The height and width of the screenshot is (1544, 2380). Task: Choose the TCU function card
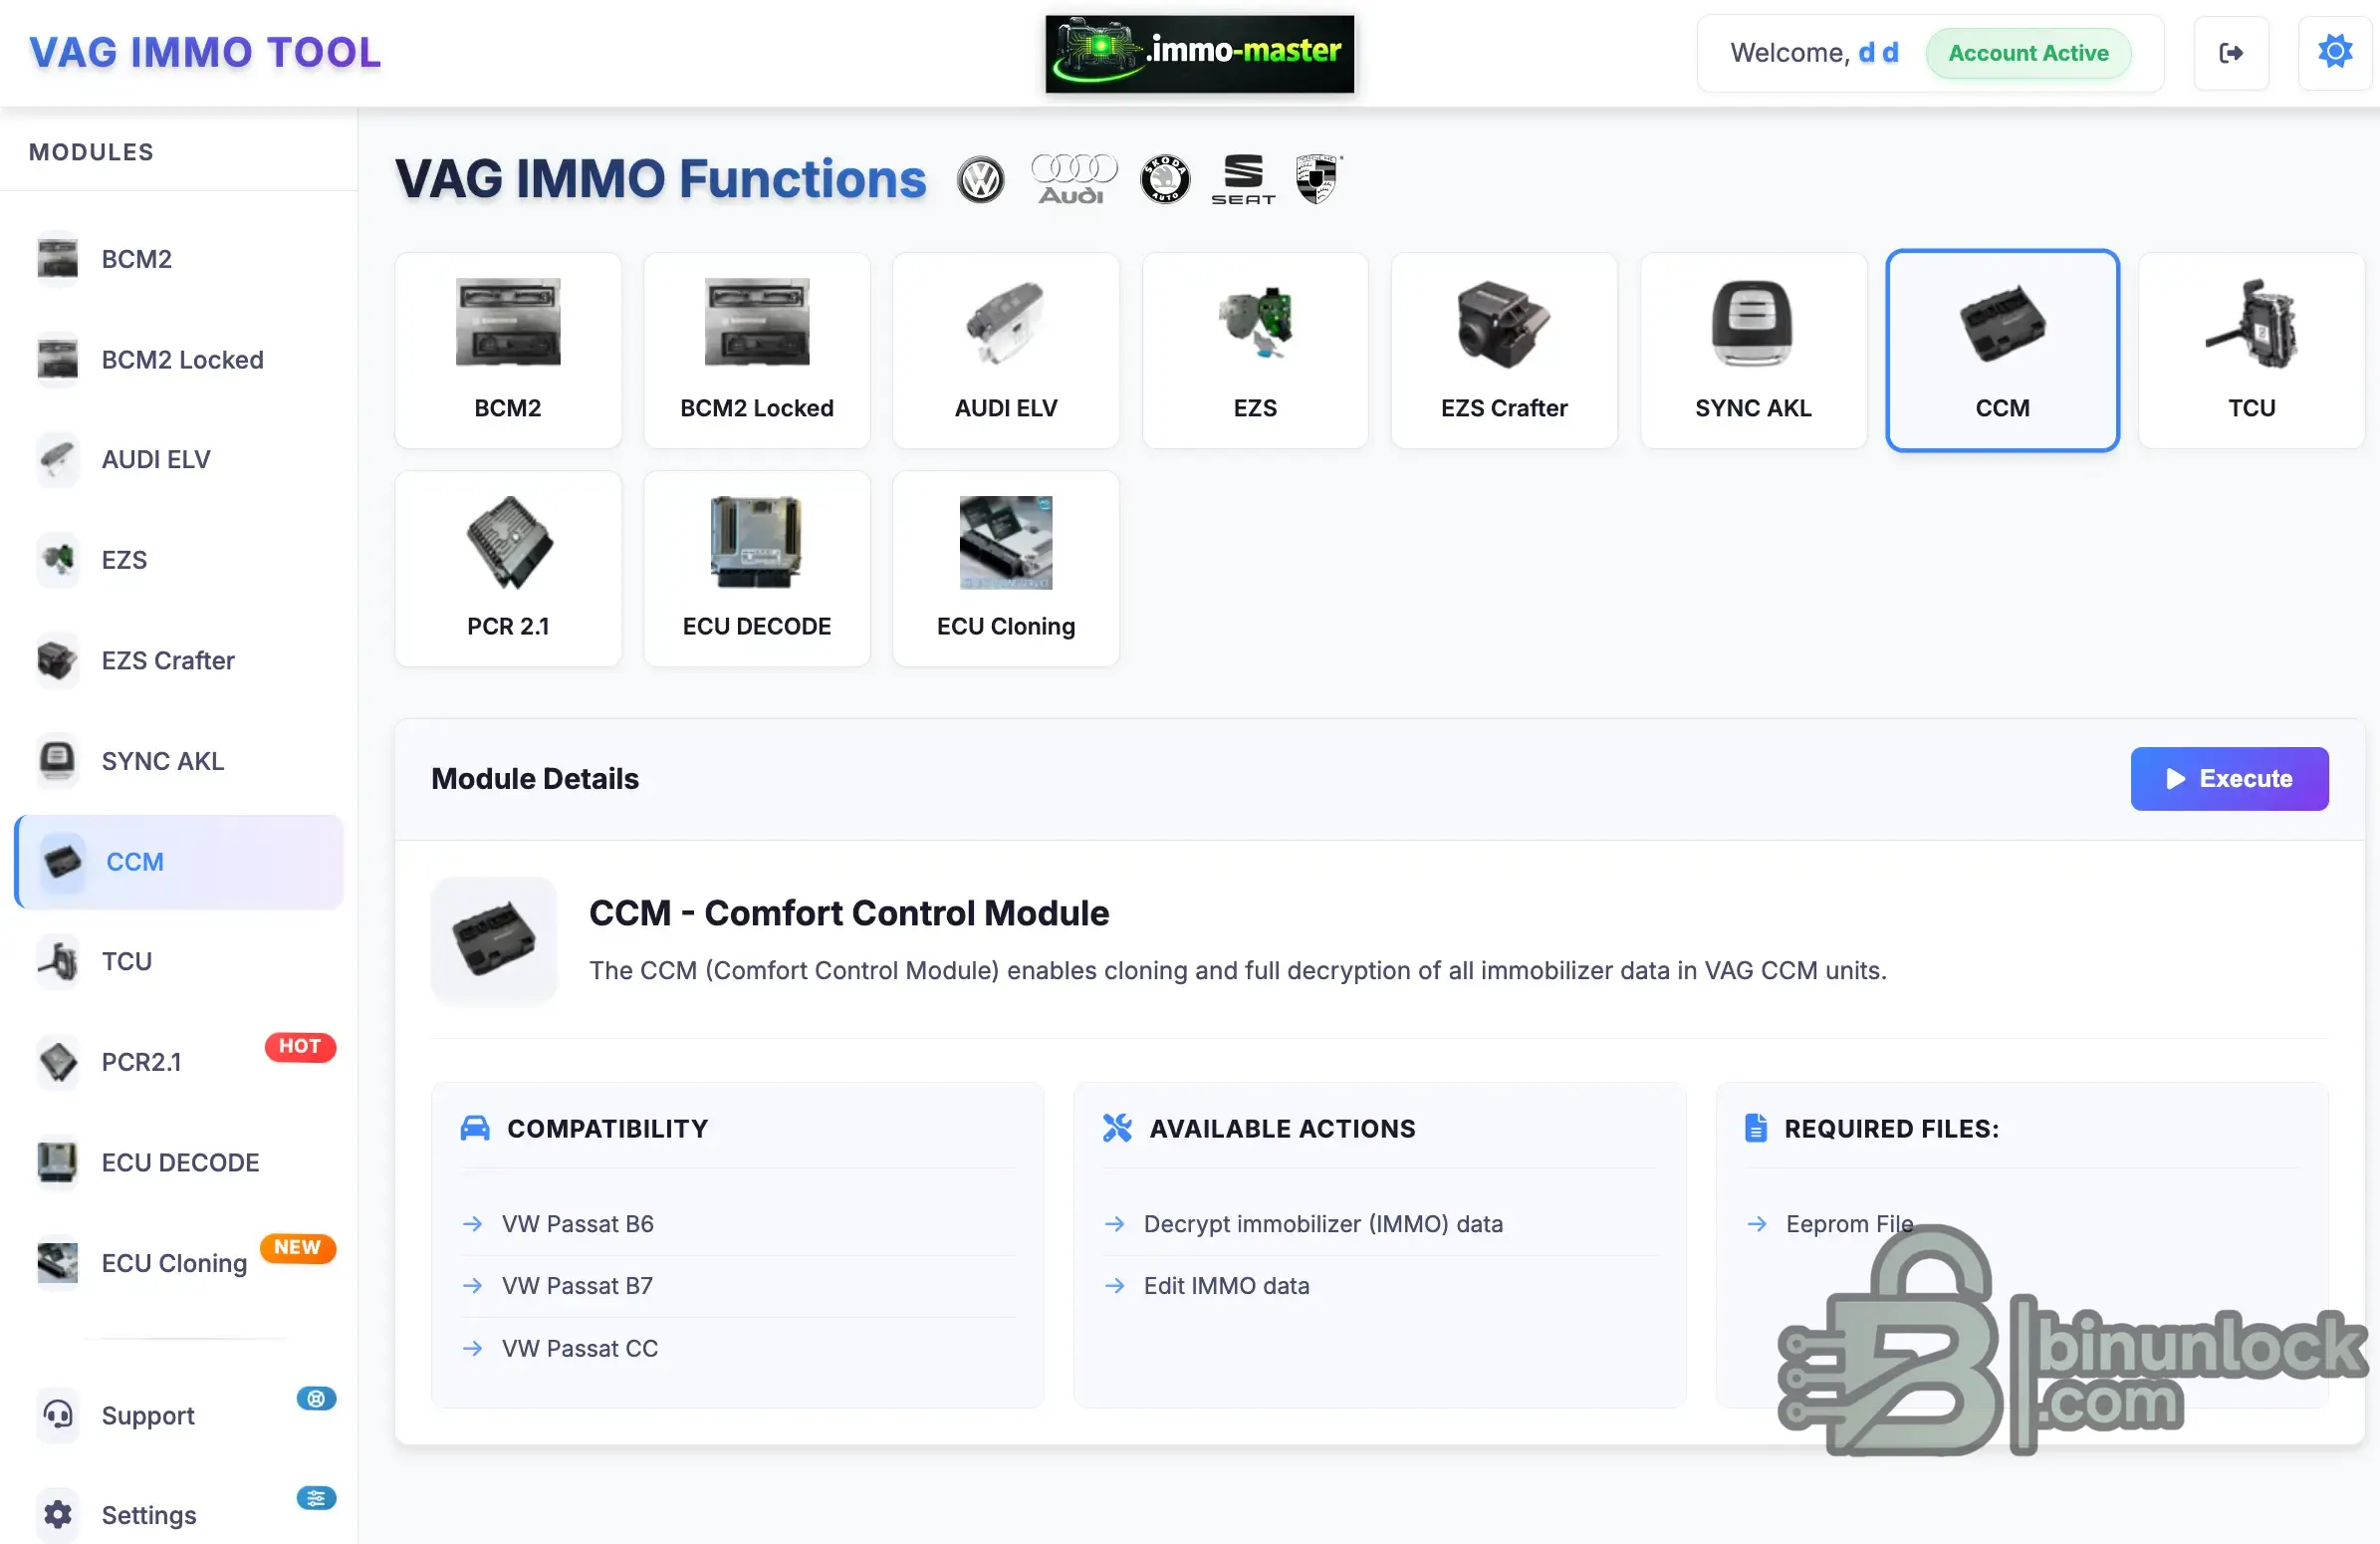2250,350
